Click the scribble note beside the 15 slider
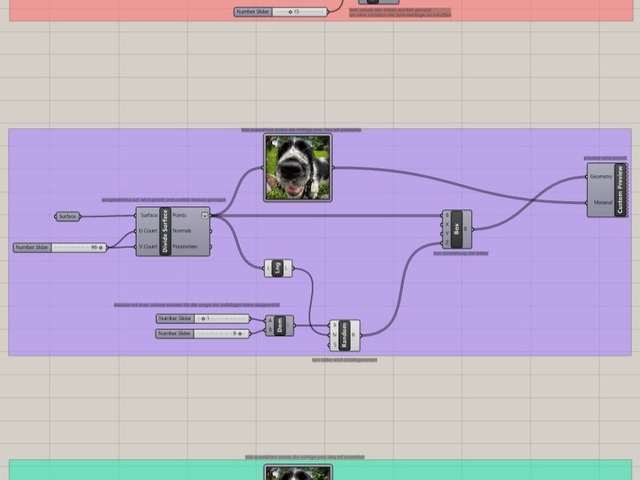Viewport: 640px width, 480px height. tap(400, 12)
